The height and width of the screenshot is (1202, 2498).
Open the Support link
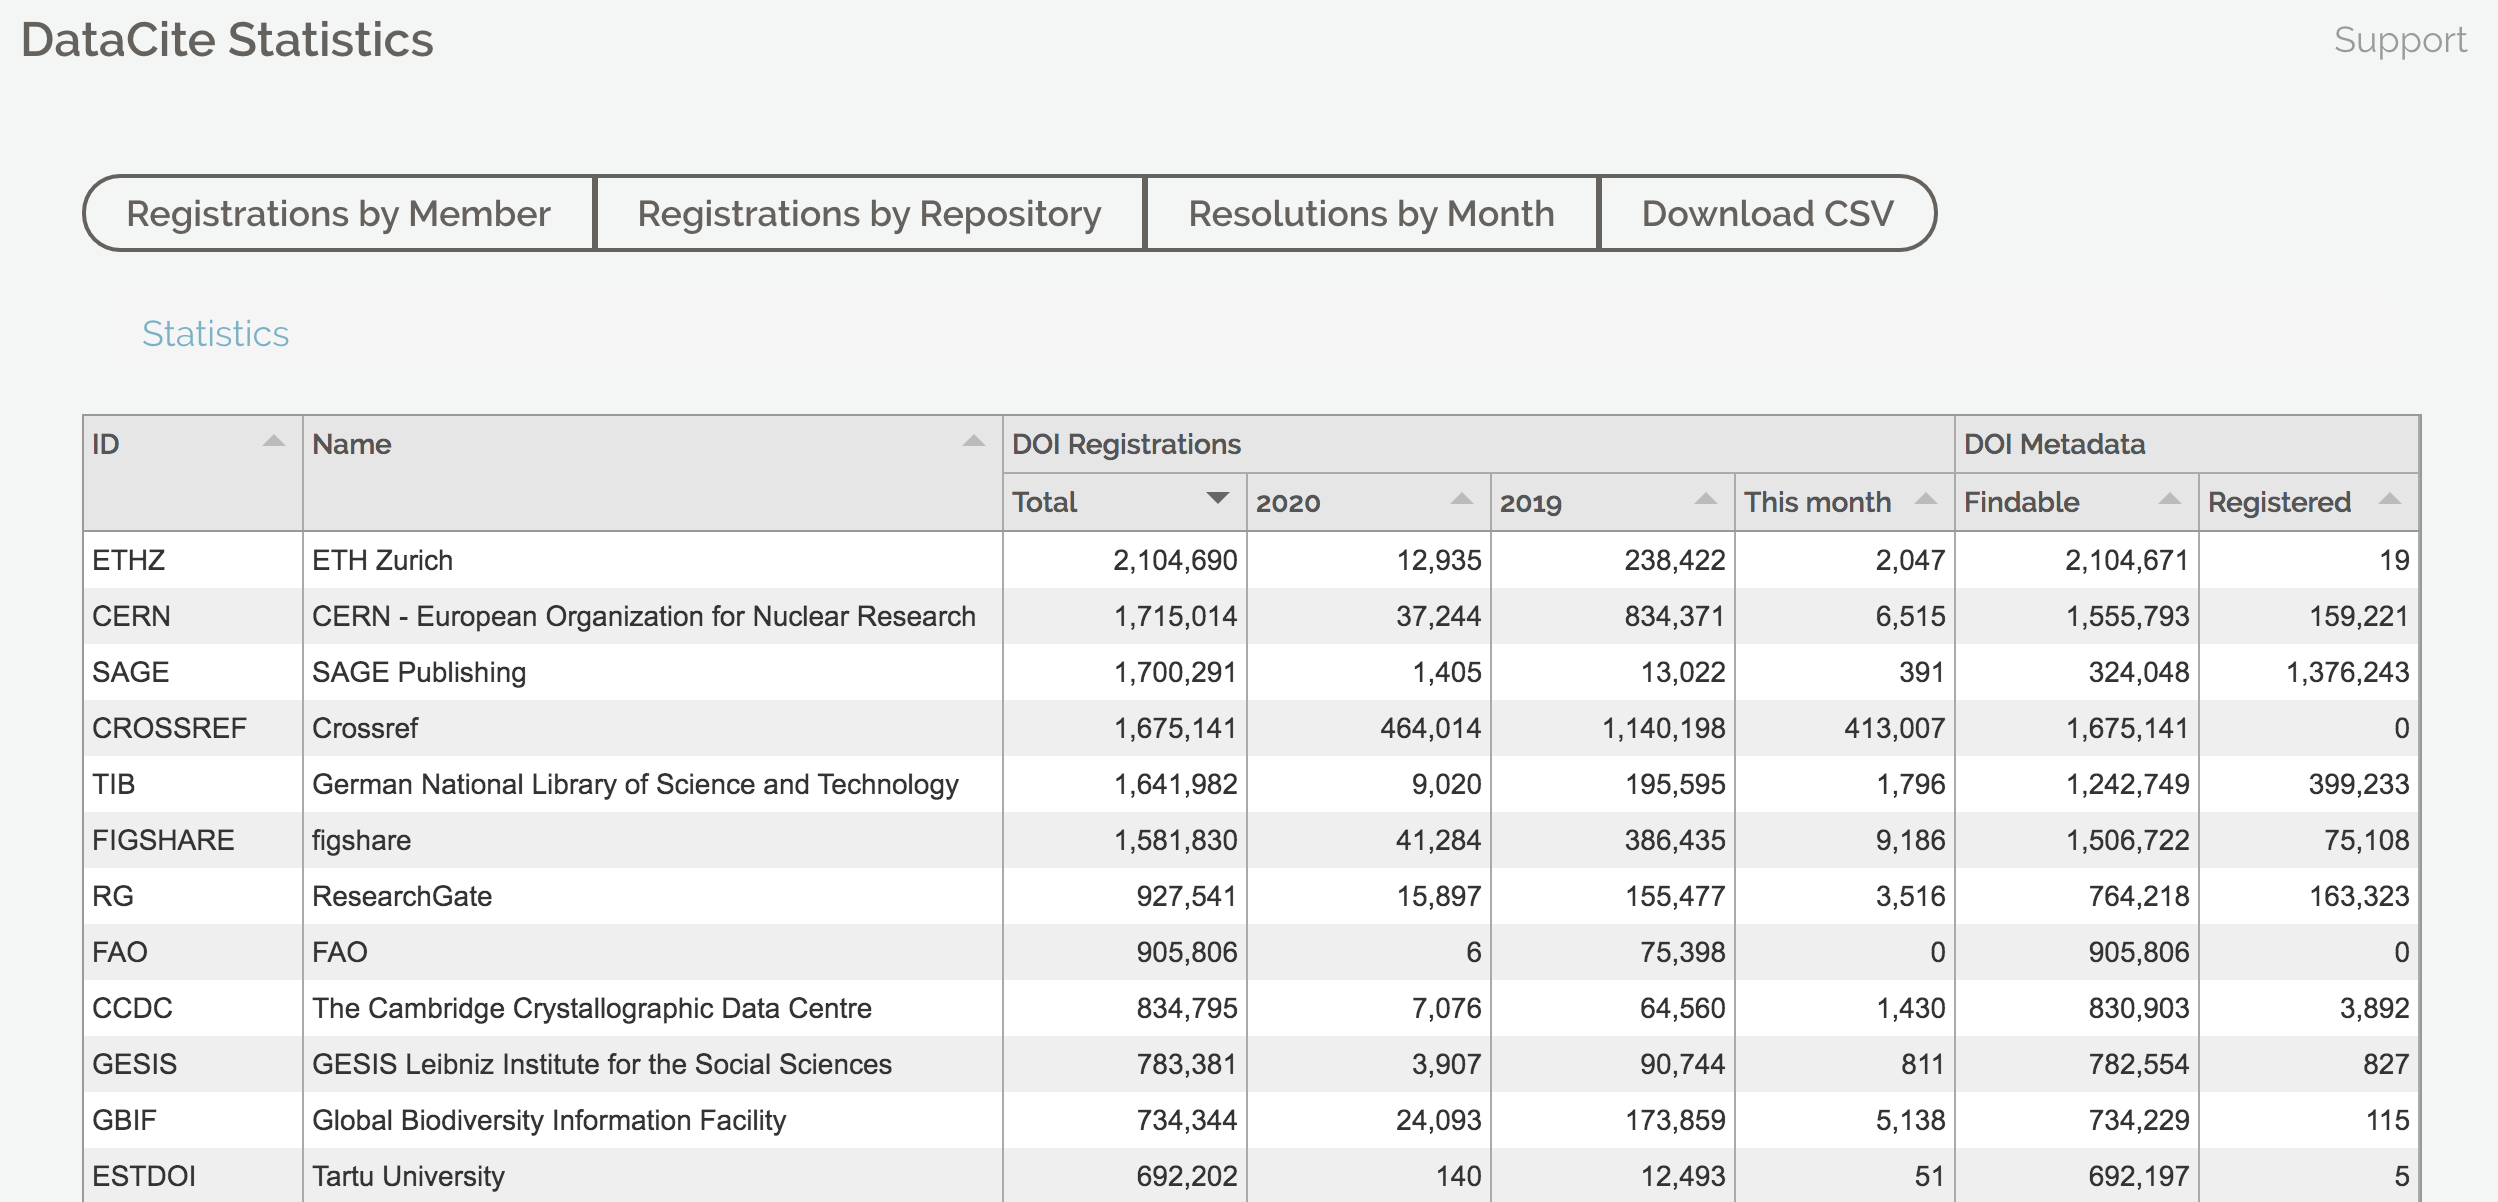[2400, 40]
